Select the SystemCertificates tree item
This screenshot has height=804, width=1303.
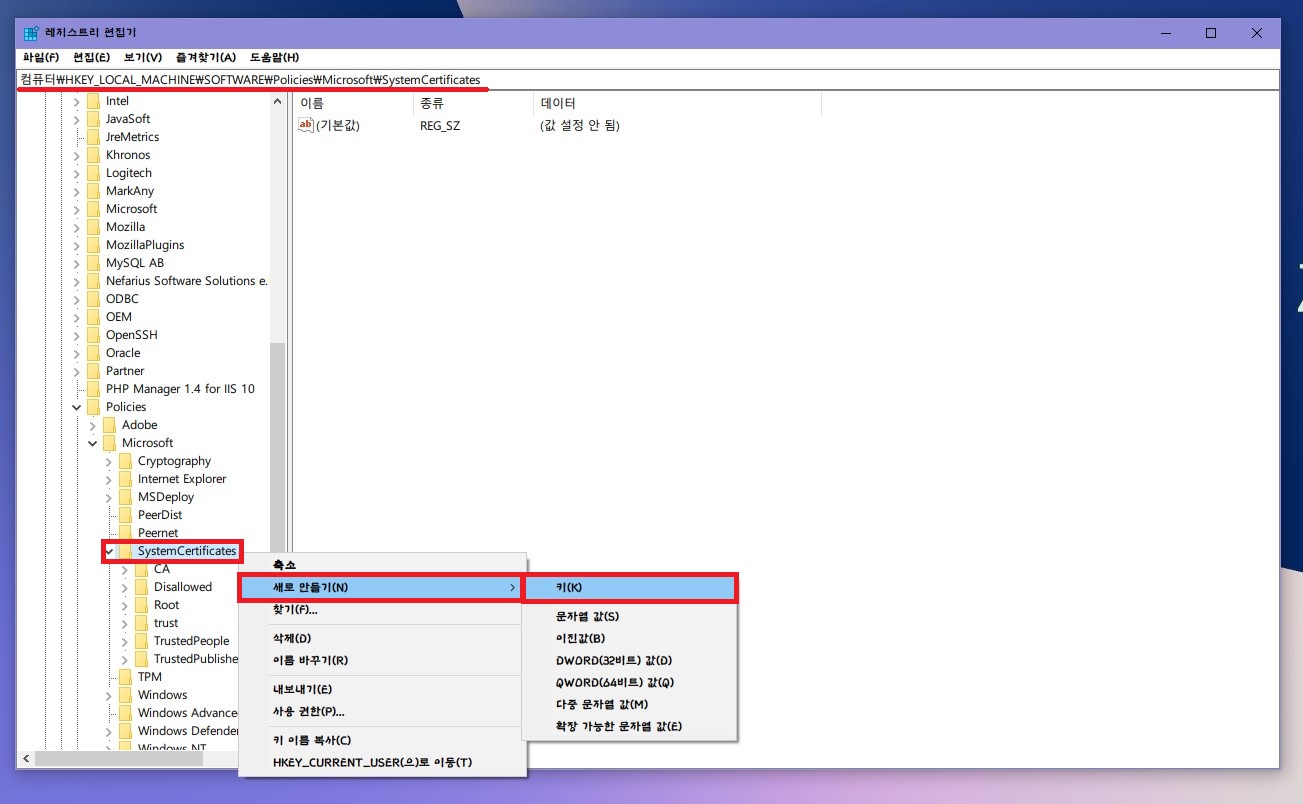click(187, 551)
